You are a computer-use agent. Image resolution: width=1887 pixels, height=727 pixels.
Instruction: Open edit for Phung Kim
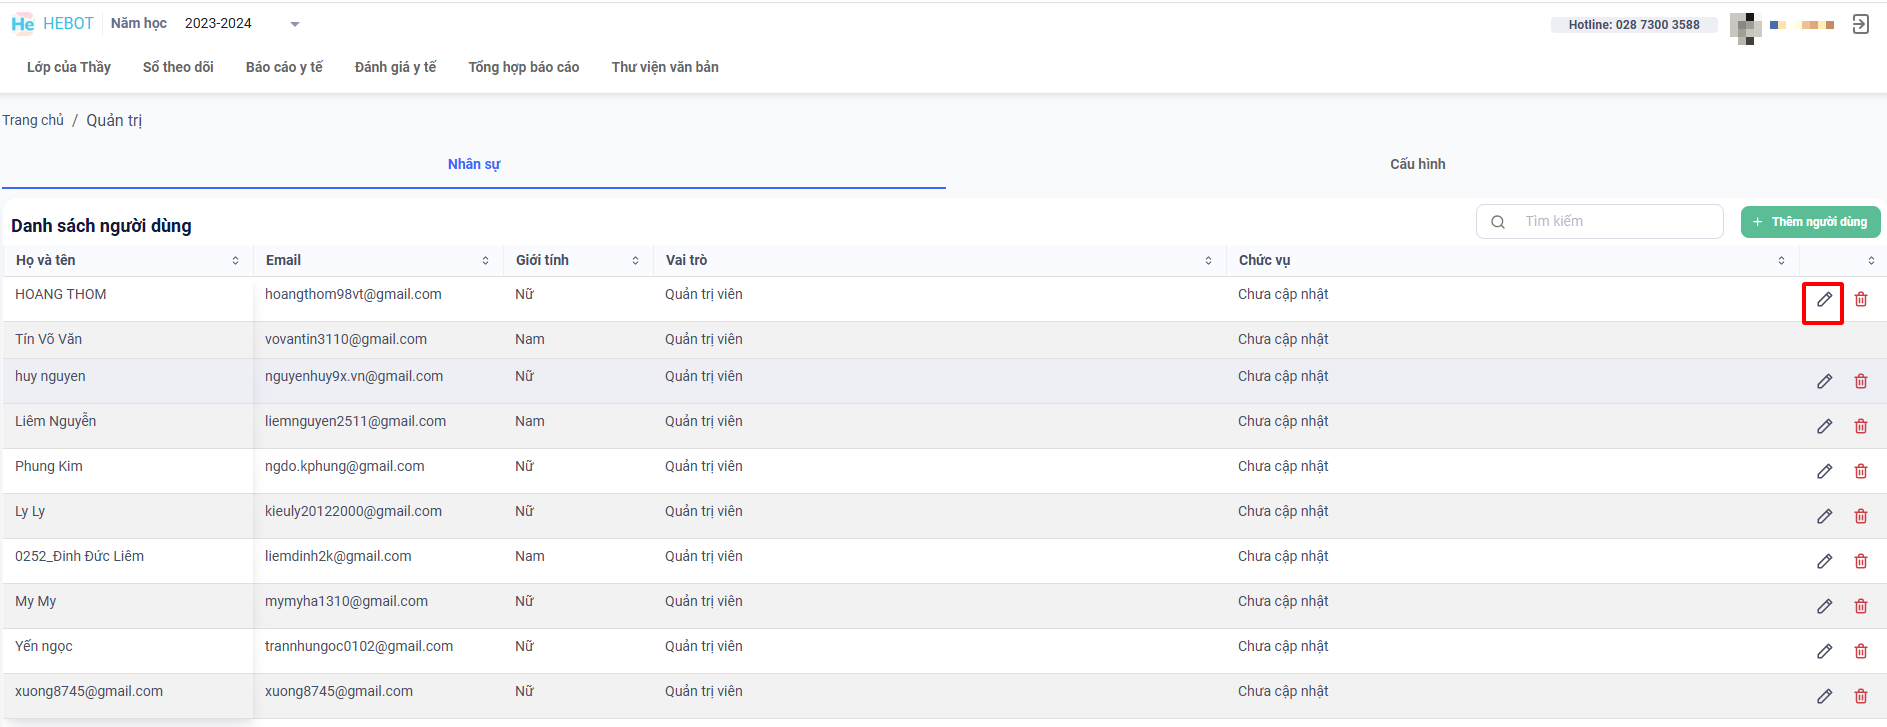point(1824,471)
